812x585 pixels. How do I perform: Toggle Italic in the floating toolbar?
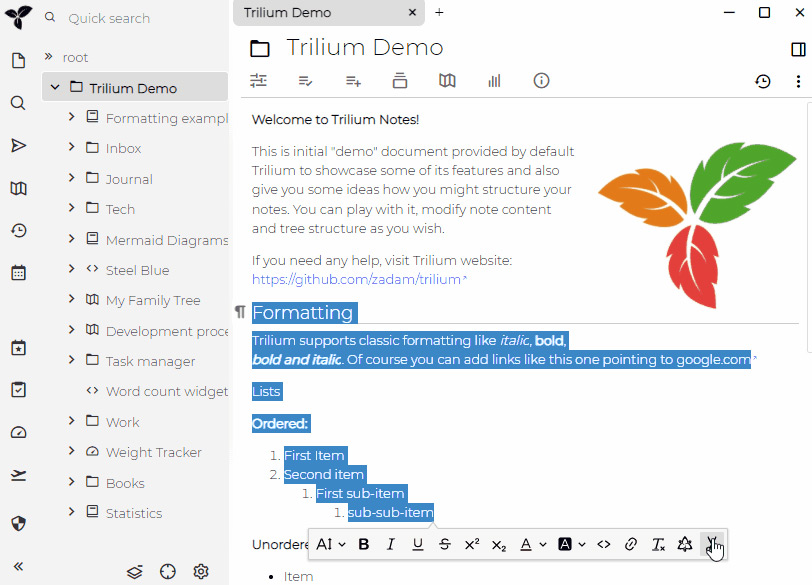click(x=390, y=544)
